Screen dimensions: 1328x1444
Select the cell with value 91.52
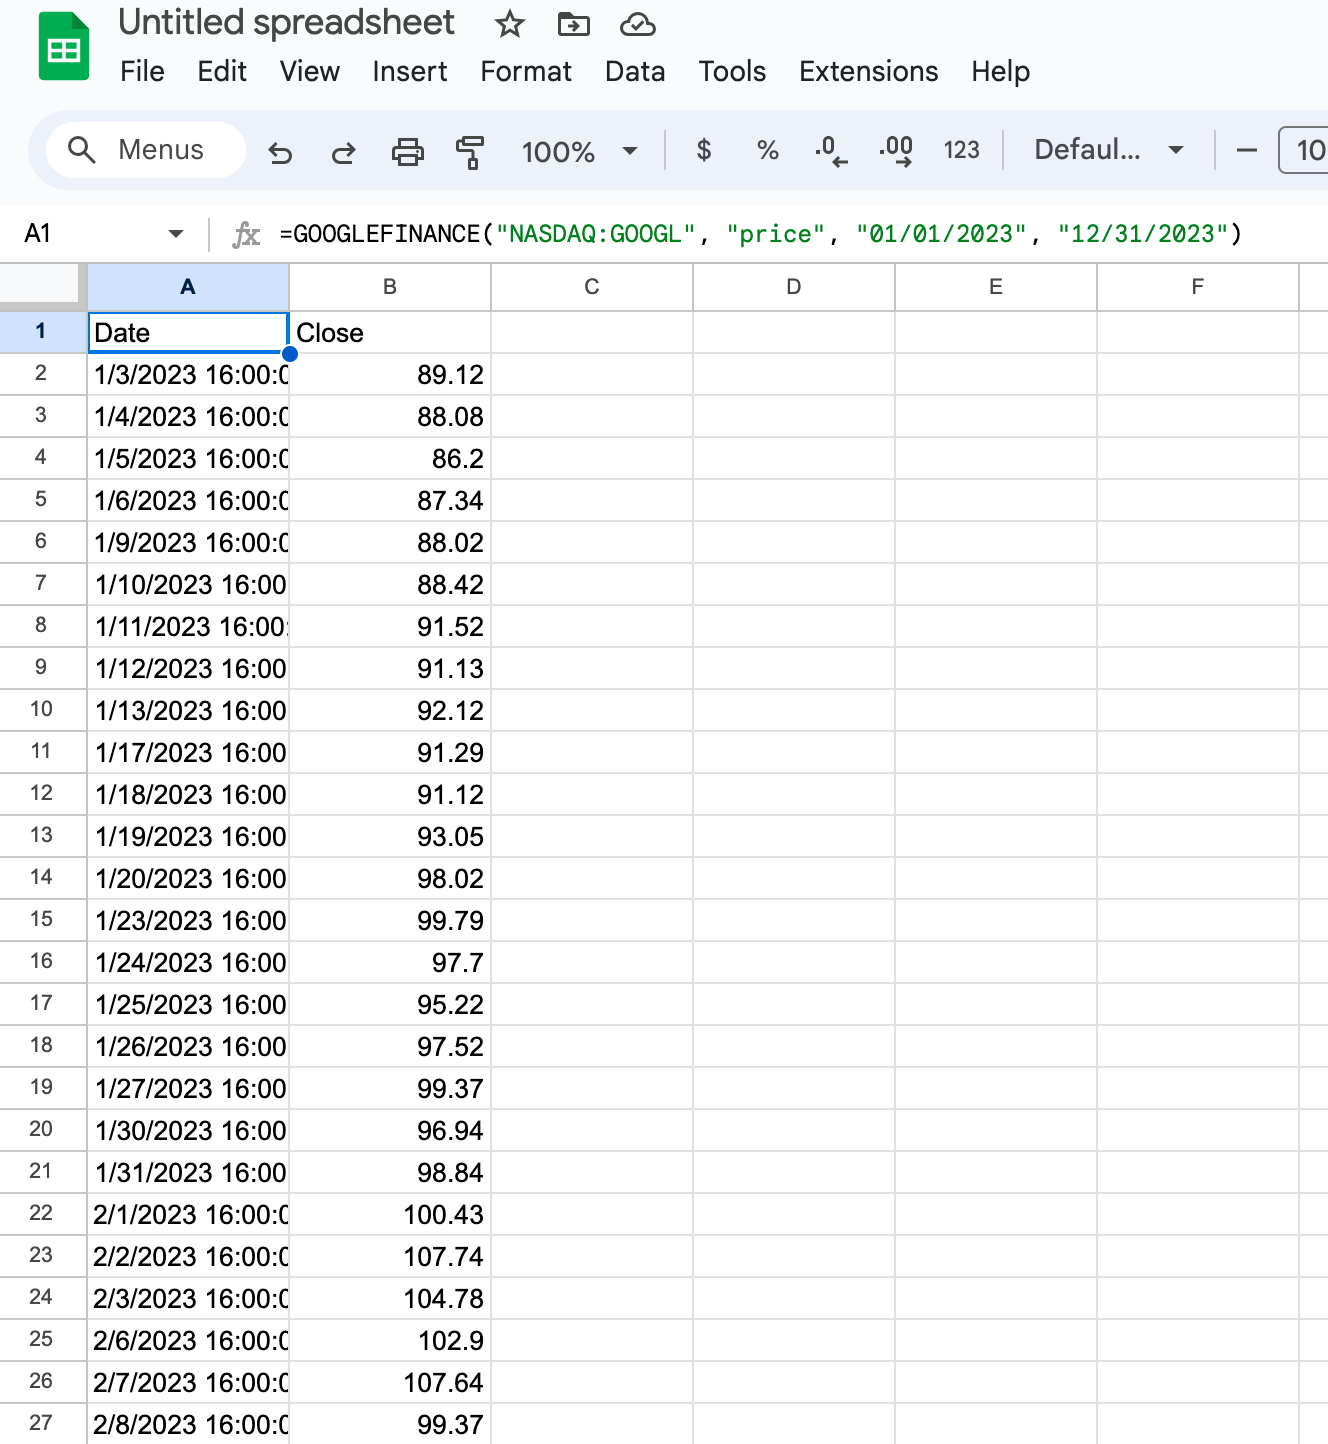[x=390, y=626]
